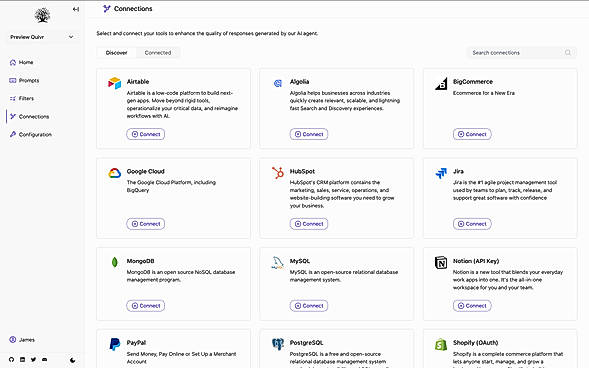
Task: Connect HubSpot
Action: pos(309,224)
